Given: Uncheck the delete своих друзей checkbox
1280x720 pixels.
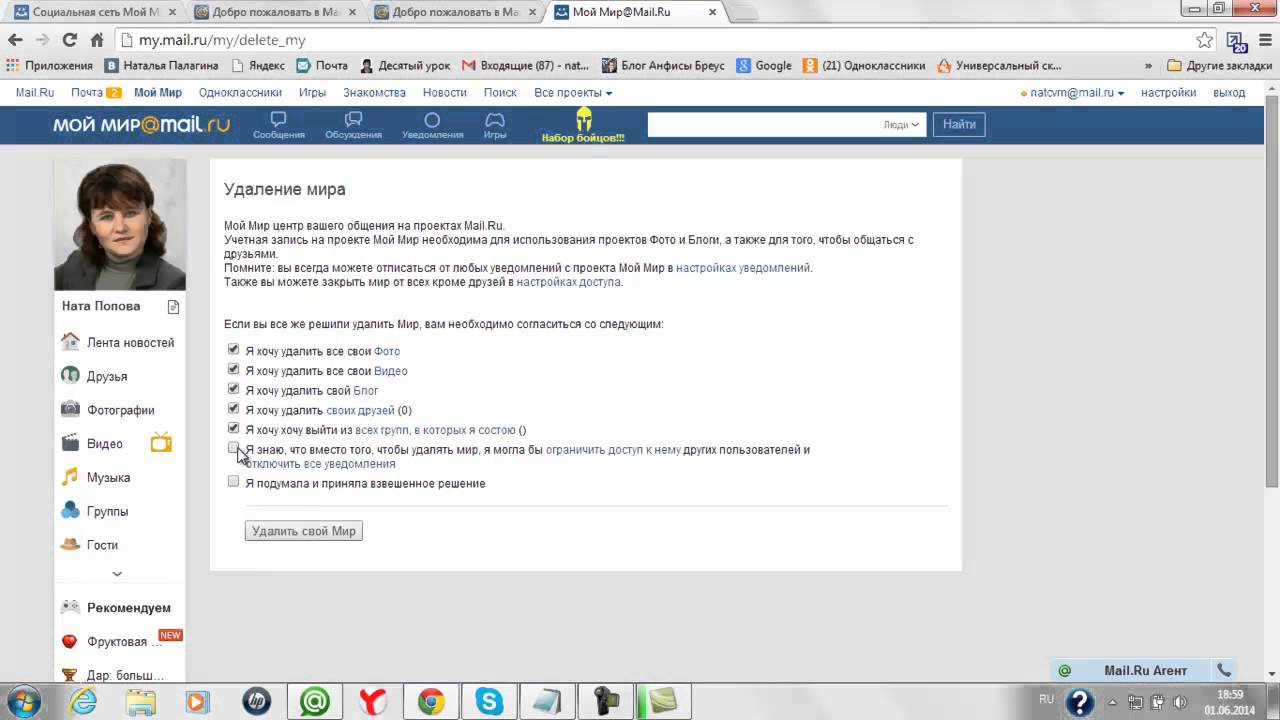Looking at the screenshot, I should 234,409.
